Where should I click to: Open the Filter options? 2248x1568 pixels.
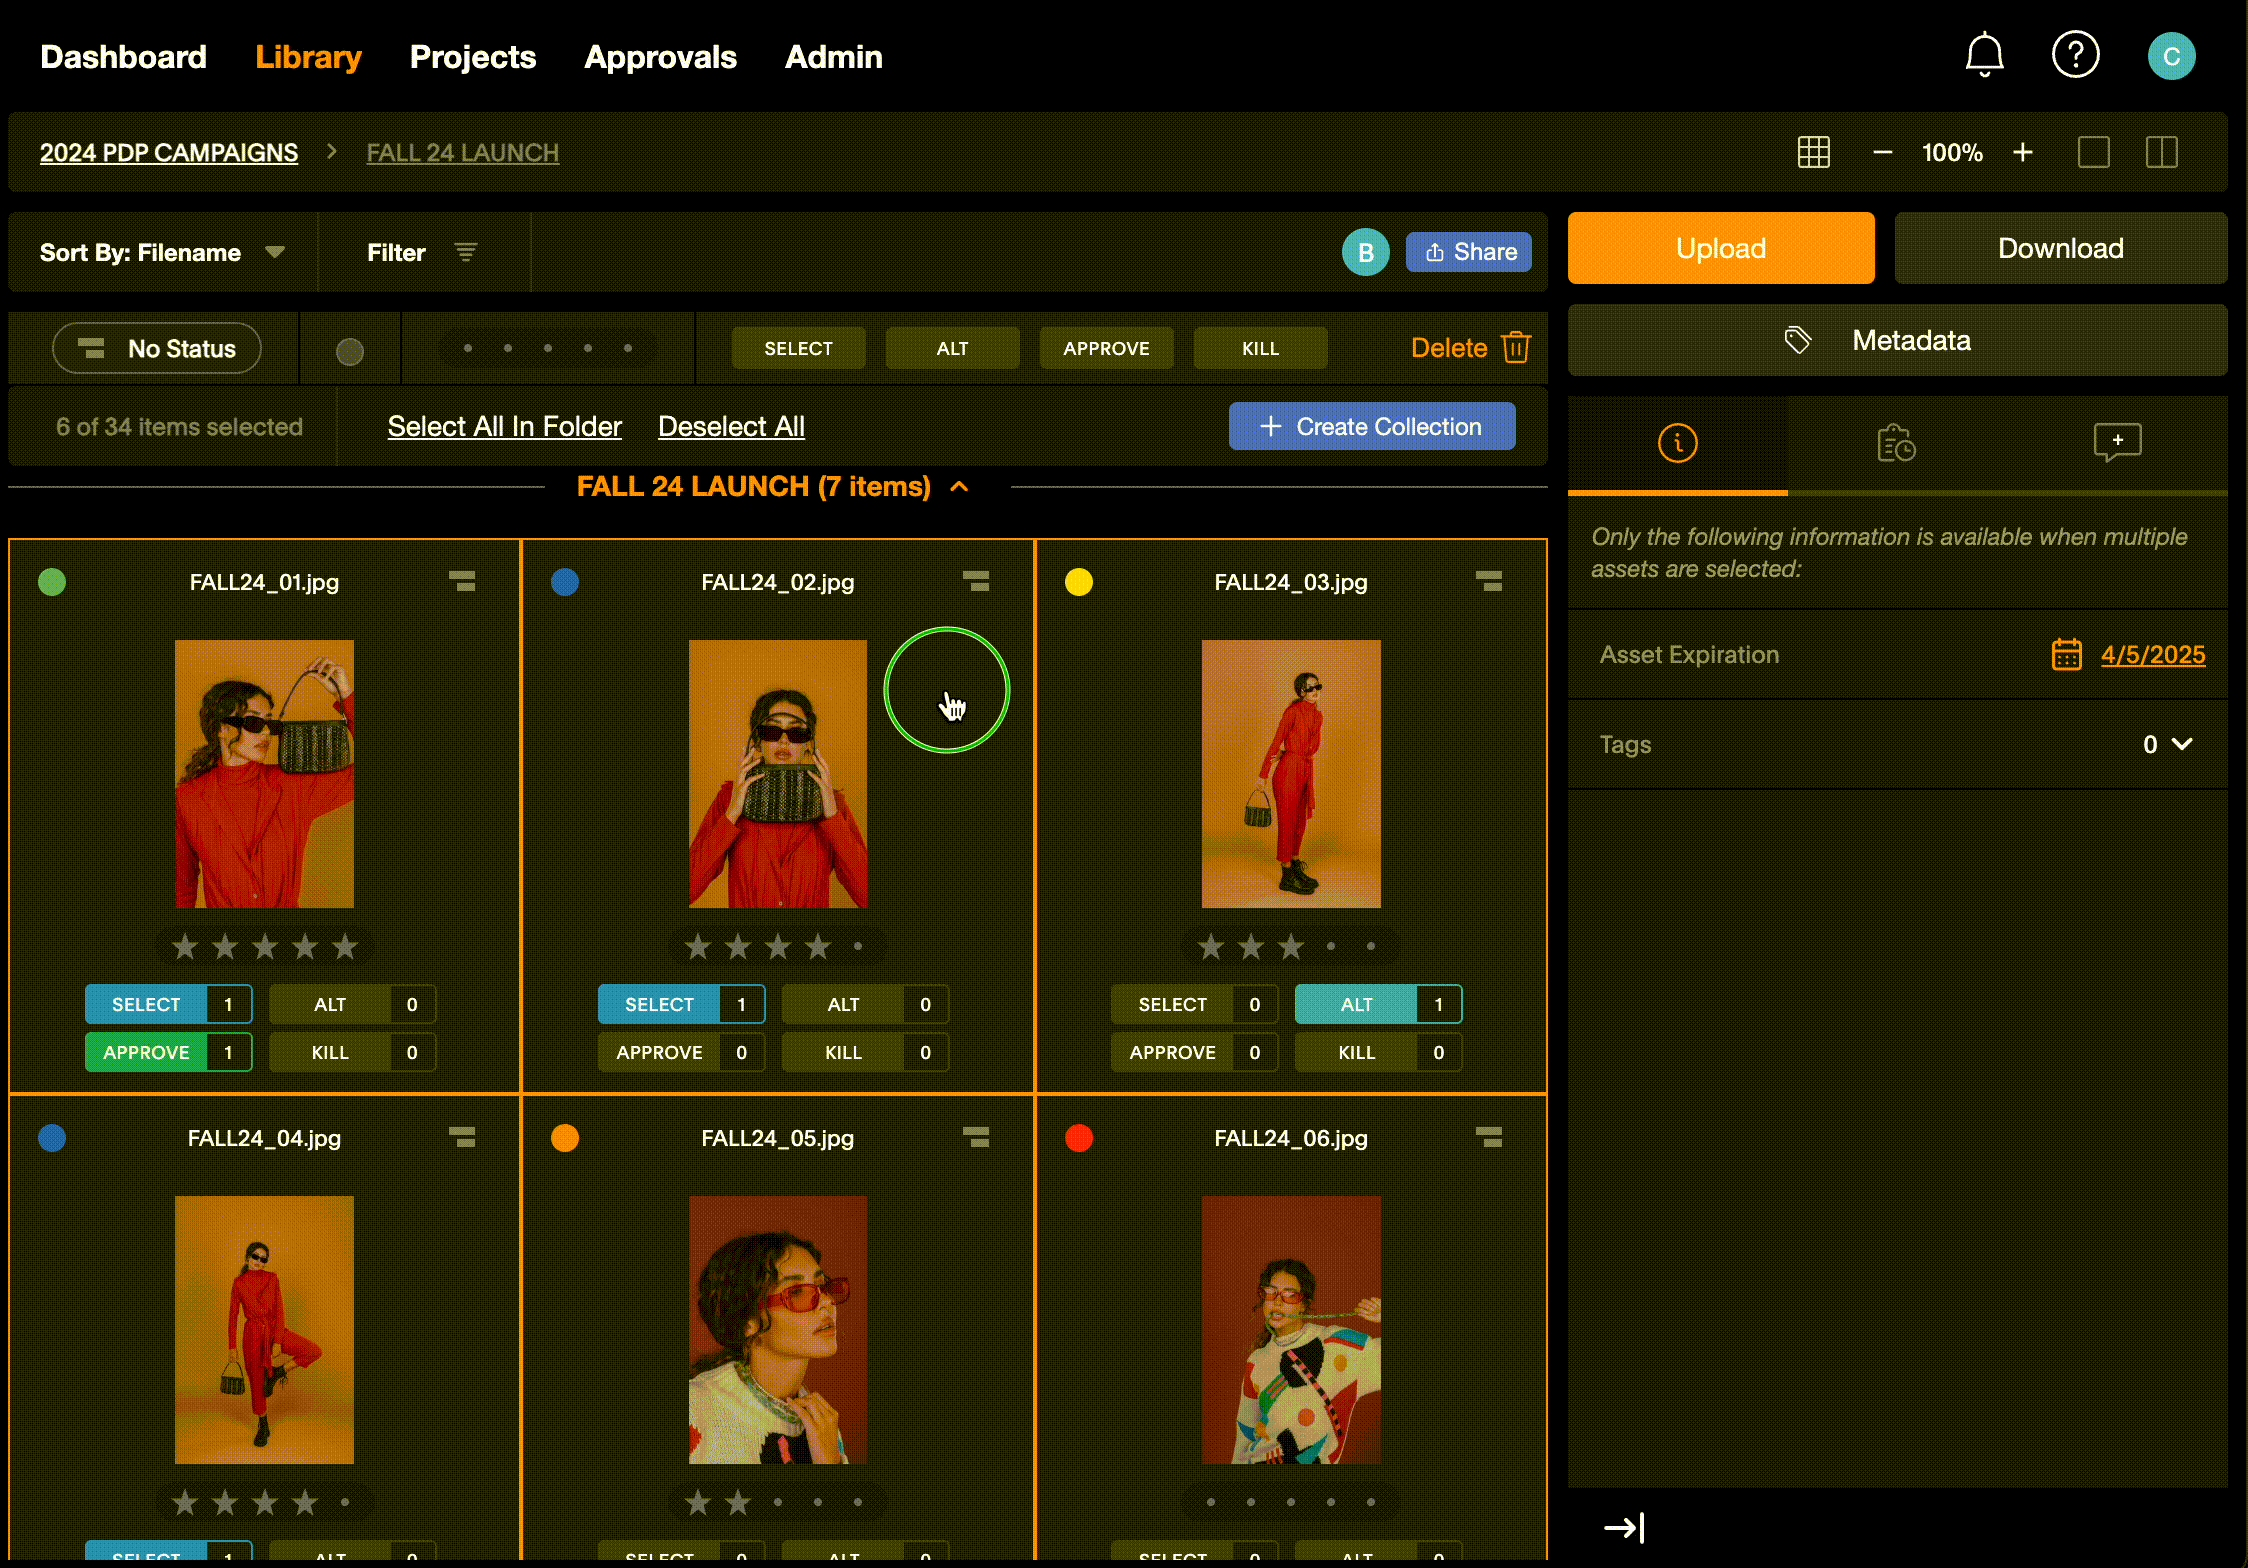[423, 252]
